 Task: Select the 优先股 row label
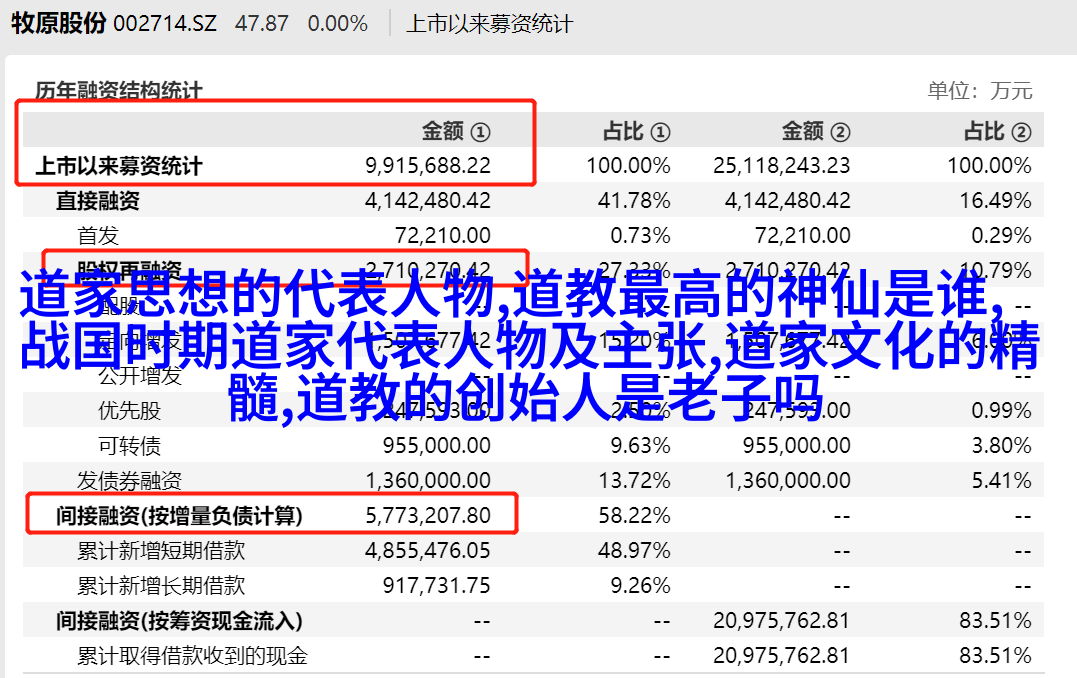click(129, 411)
